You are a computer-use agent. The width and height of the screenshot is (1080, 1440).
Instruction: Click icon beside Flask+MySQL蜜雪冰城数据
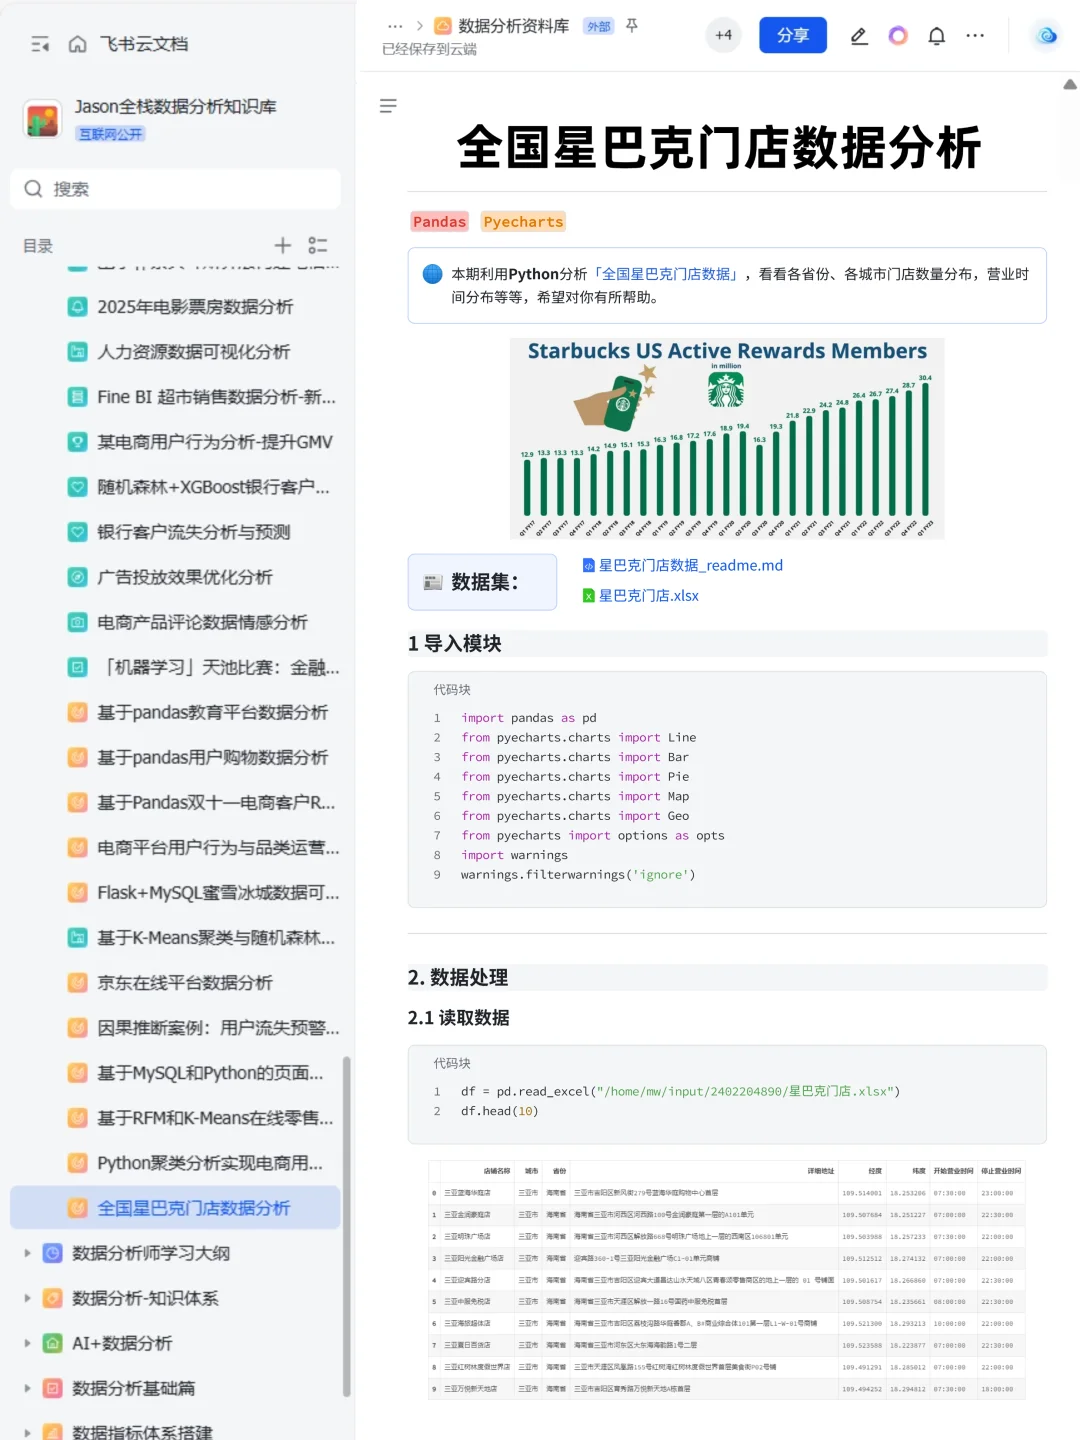77,893
